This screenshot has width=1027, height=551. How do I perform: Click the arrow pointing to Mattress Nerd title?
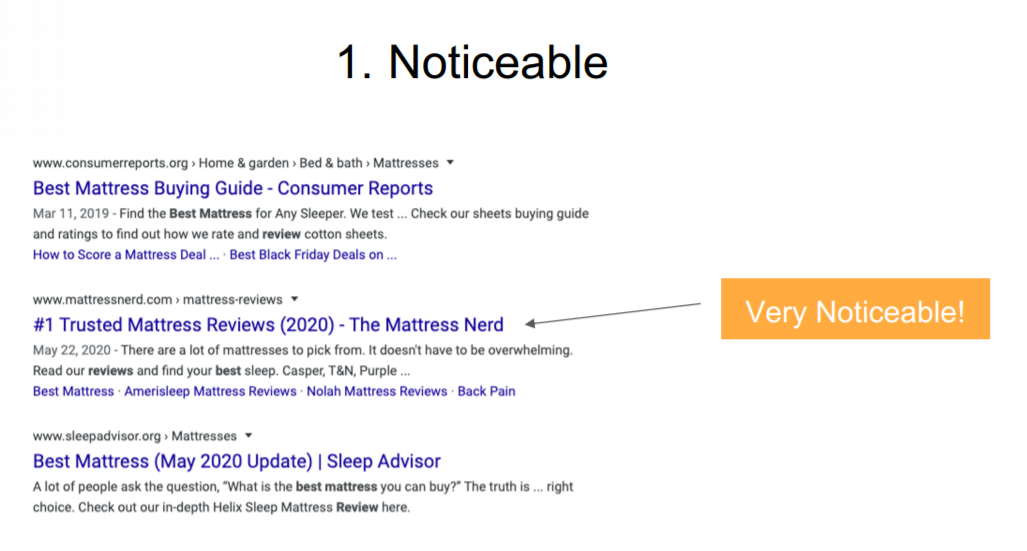613,314
